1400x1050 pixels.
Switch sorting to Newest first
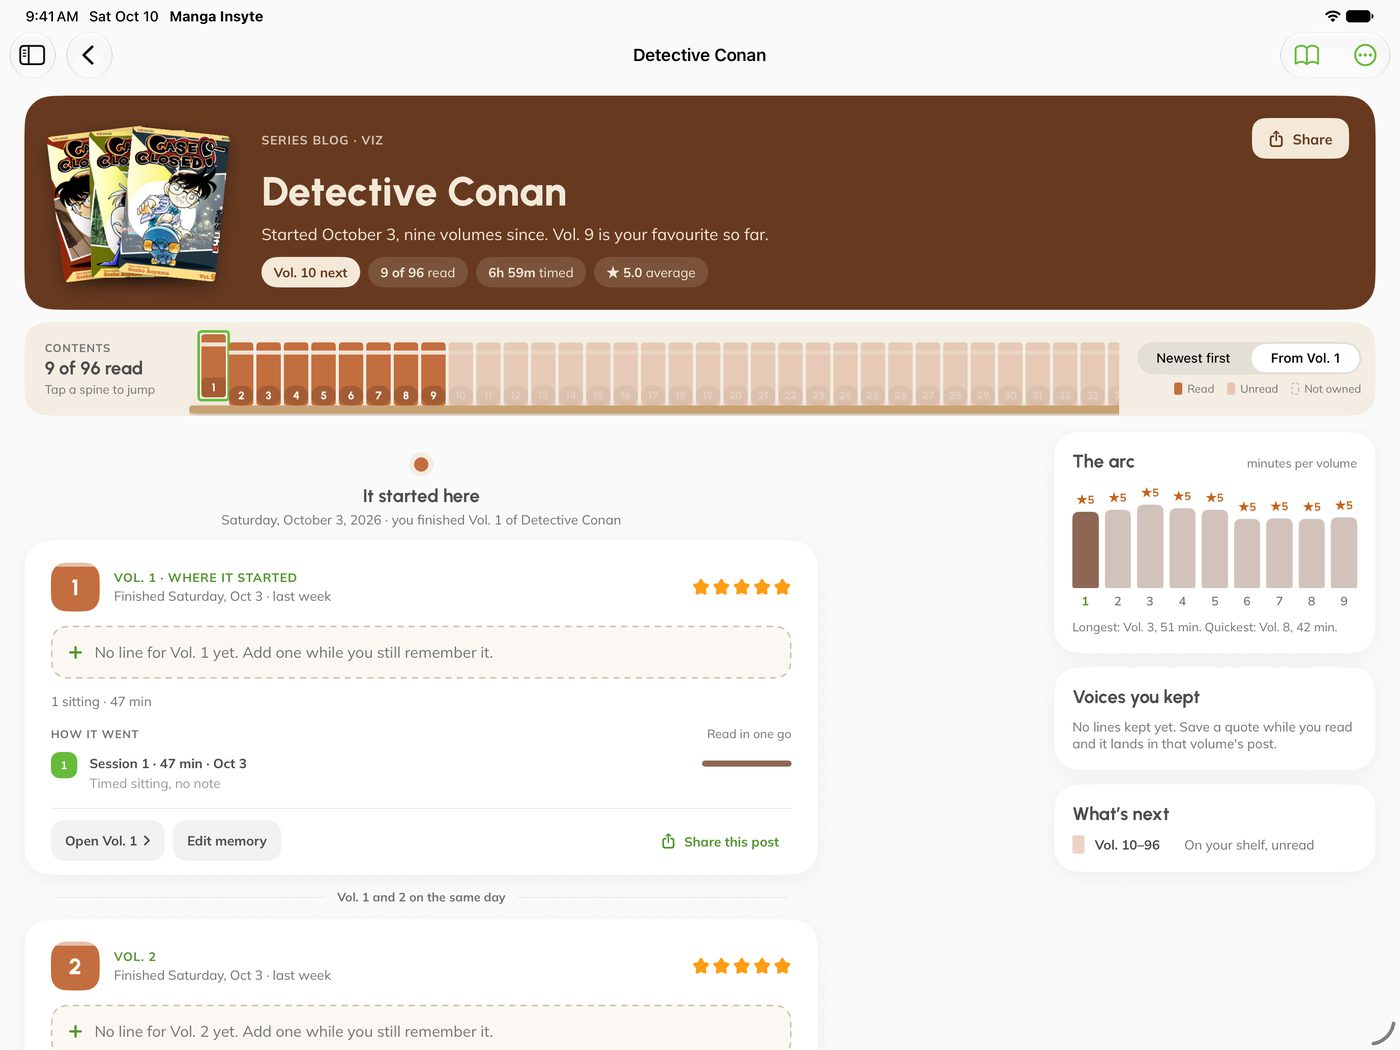tap(1193, 358)
